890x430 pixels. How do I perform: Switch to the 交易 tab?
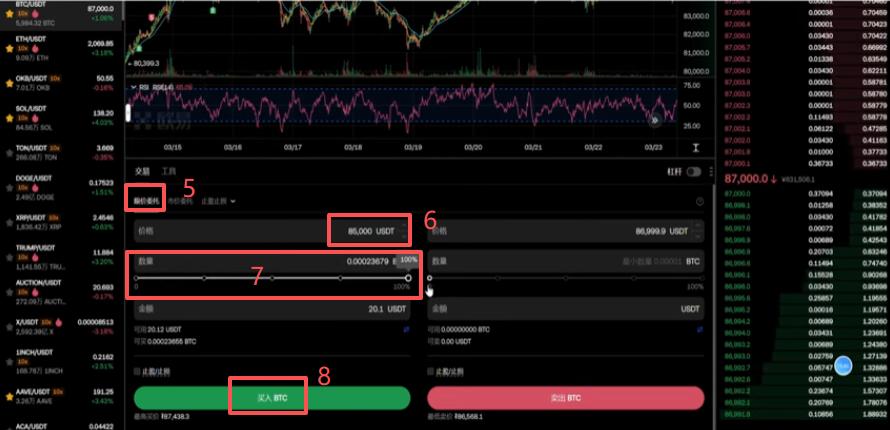click(x=142, y=171)
